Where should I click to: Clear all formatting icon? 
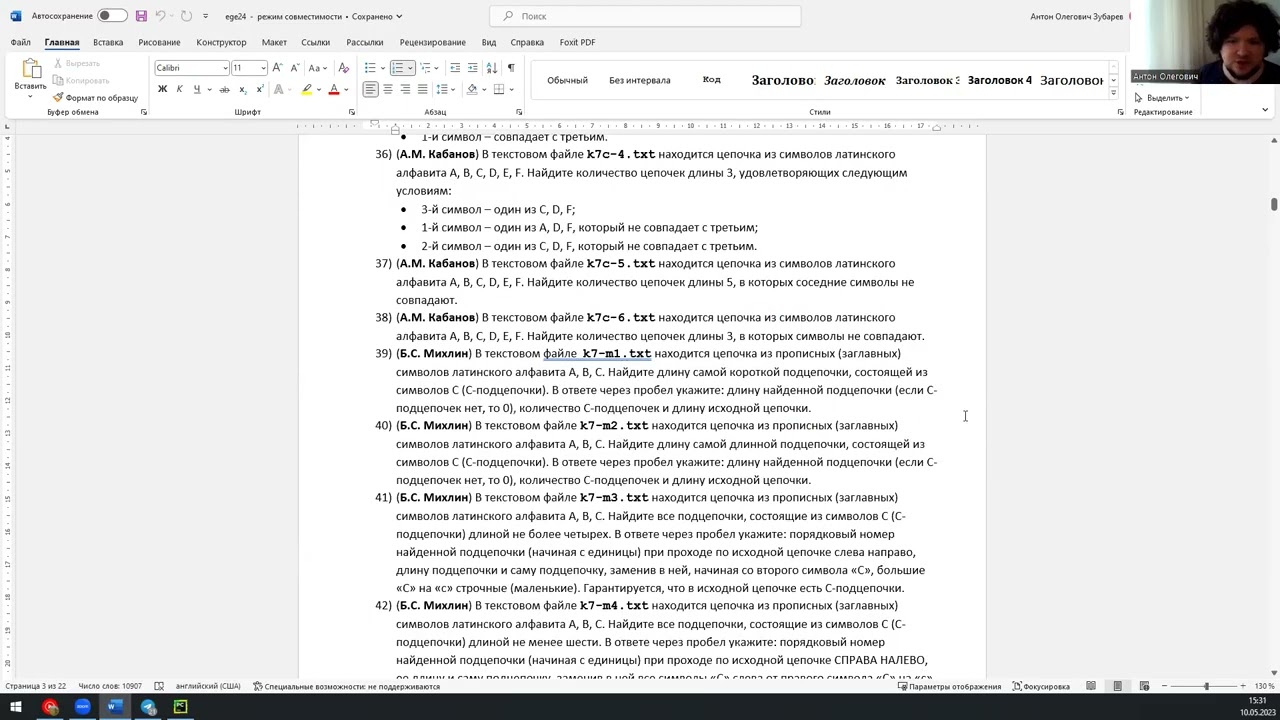[344, 68]
